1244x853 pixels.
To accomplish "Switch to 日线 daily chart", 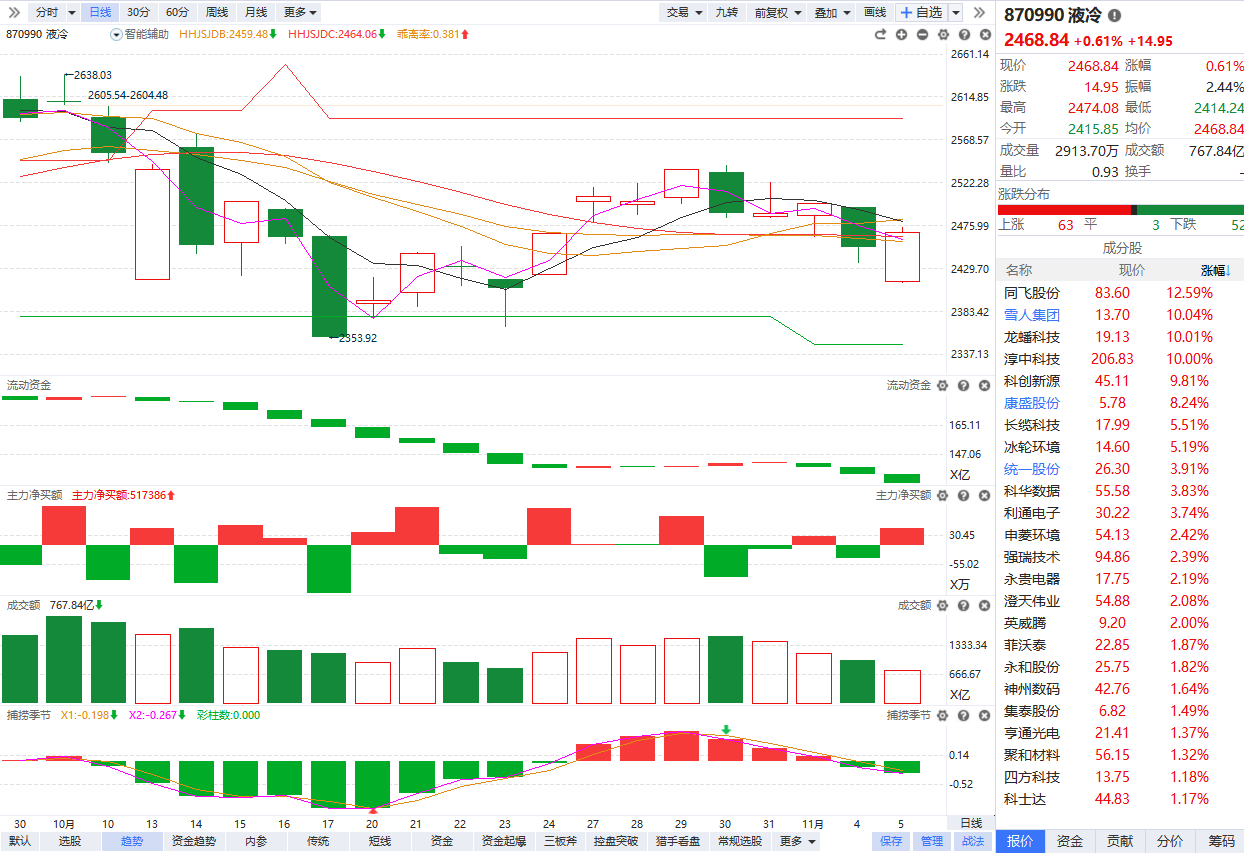I will click(x=99, y=12).
